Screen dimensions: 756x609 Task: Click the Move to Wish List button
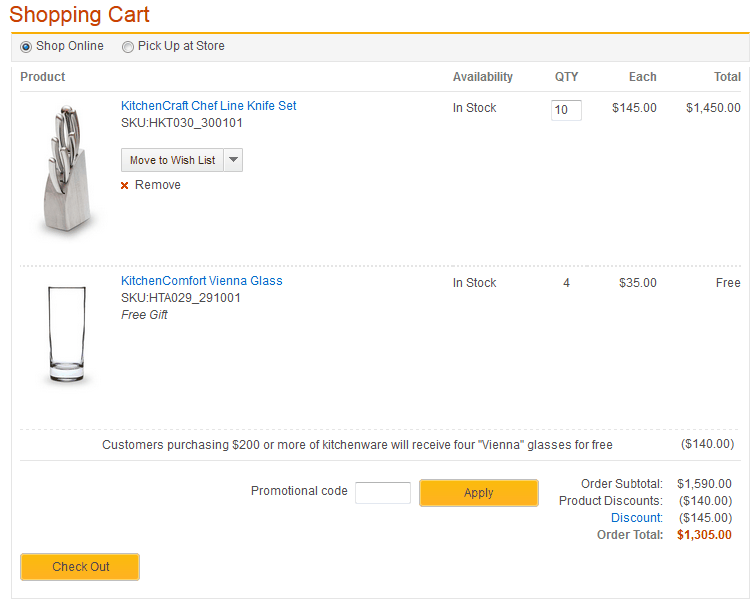coord(172,160)
